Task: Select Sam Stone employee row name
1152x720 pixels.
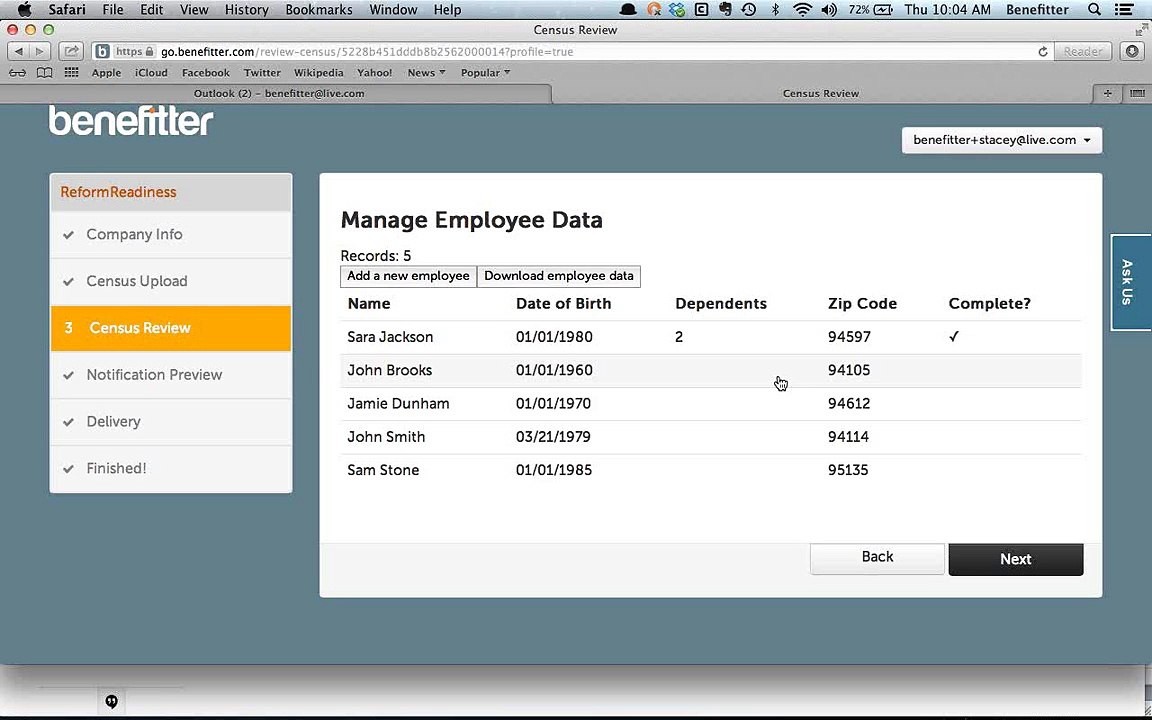Action: pos(383,470)
